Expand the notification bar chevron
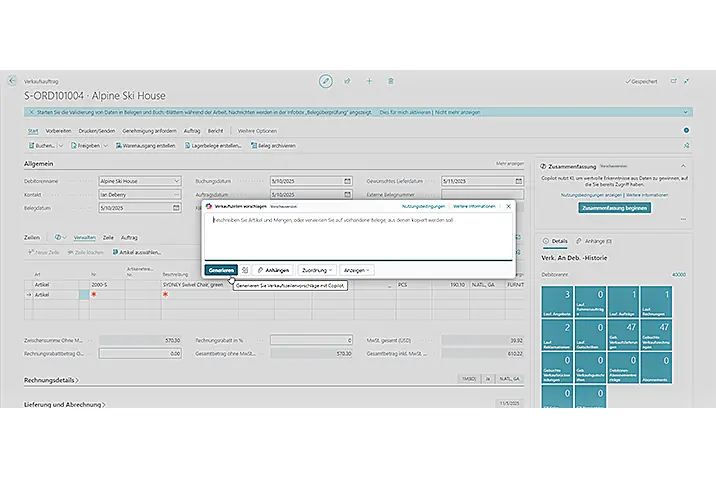The image size is (716, 478). (685, 112)
